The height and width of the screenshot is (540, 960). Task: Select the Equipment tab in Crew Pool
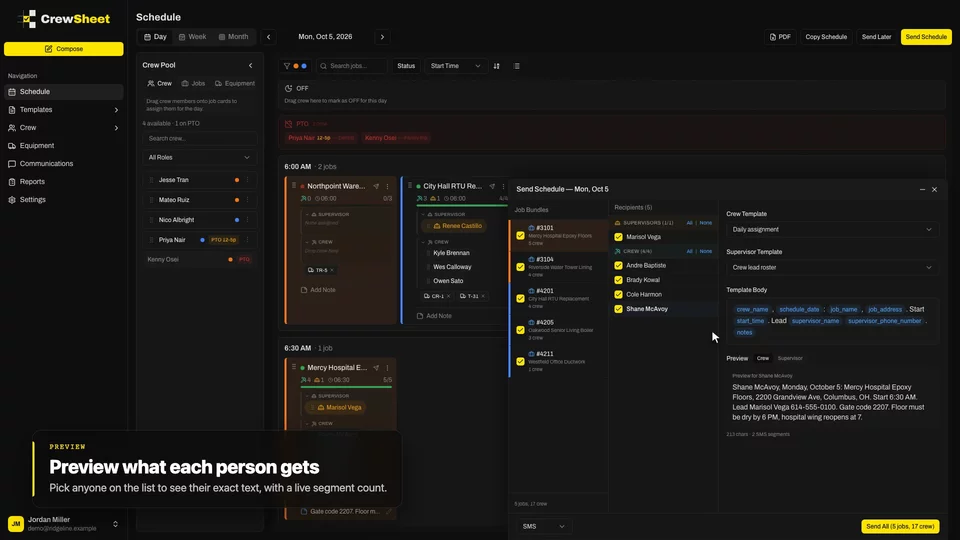pos(234,83)
